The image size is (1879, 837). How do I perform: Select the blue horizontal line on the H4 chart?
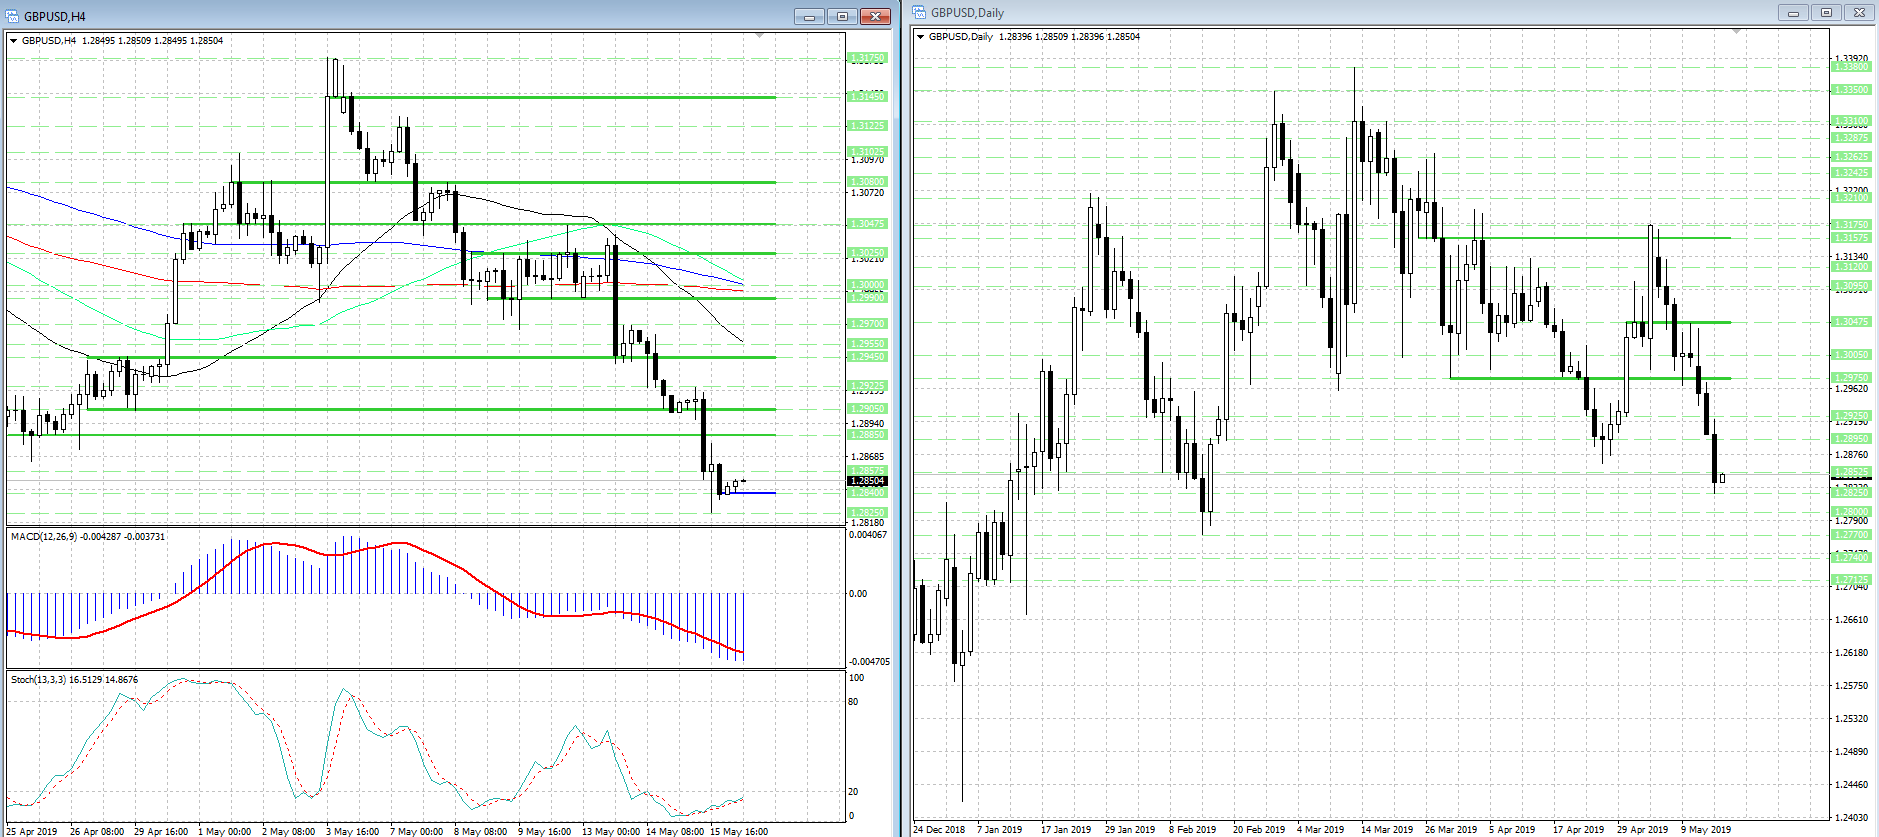[x=750, y=493]
